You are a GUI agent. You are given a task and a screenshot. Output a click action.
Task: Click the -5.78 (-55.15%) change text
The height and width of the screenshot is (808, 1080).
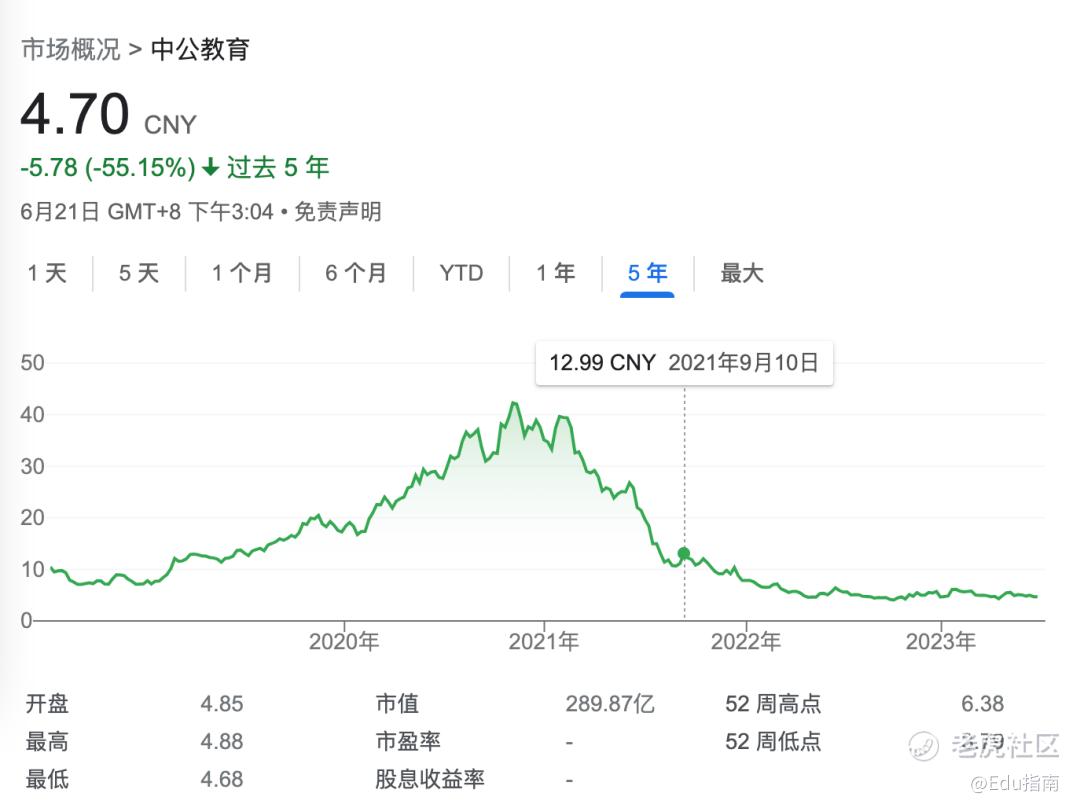[x=108, y=167]
